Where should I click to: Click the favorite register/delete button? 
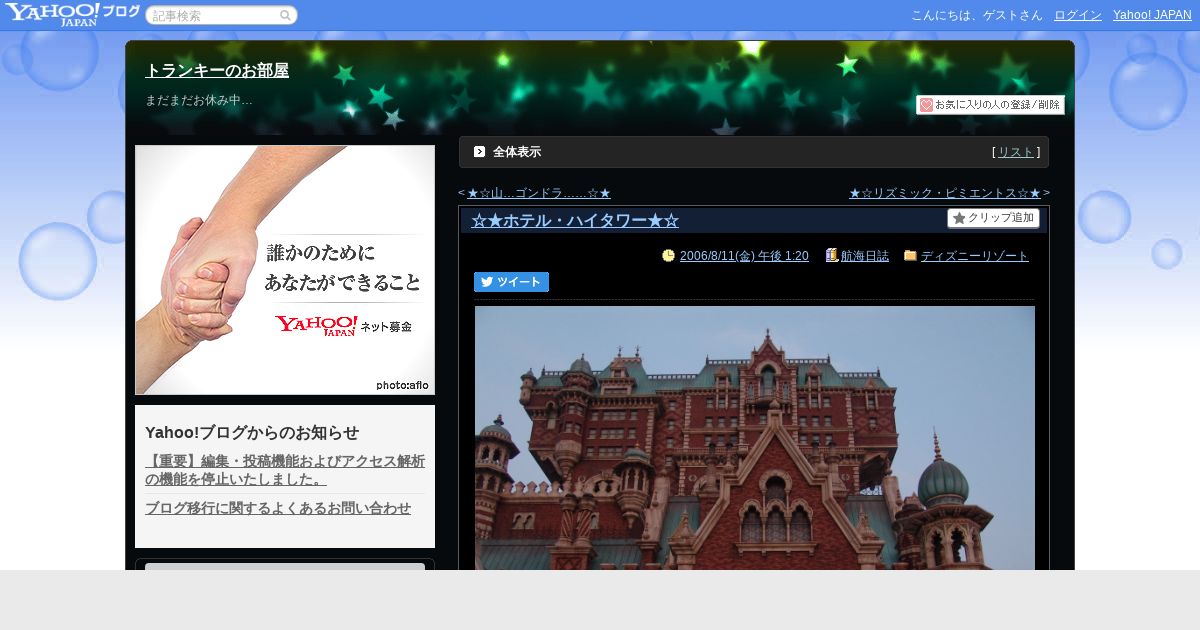pos(990,105)
